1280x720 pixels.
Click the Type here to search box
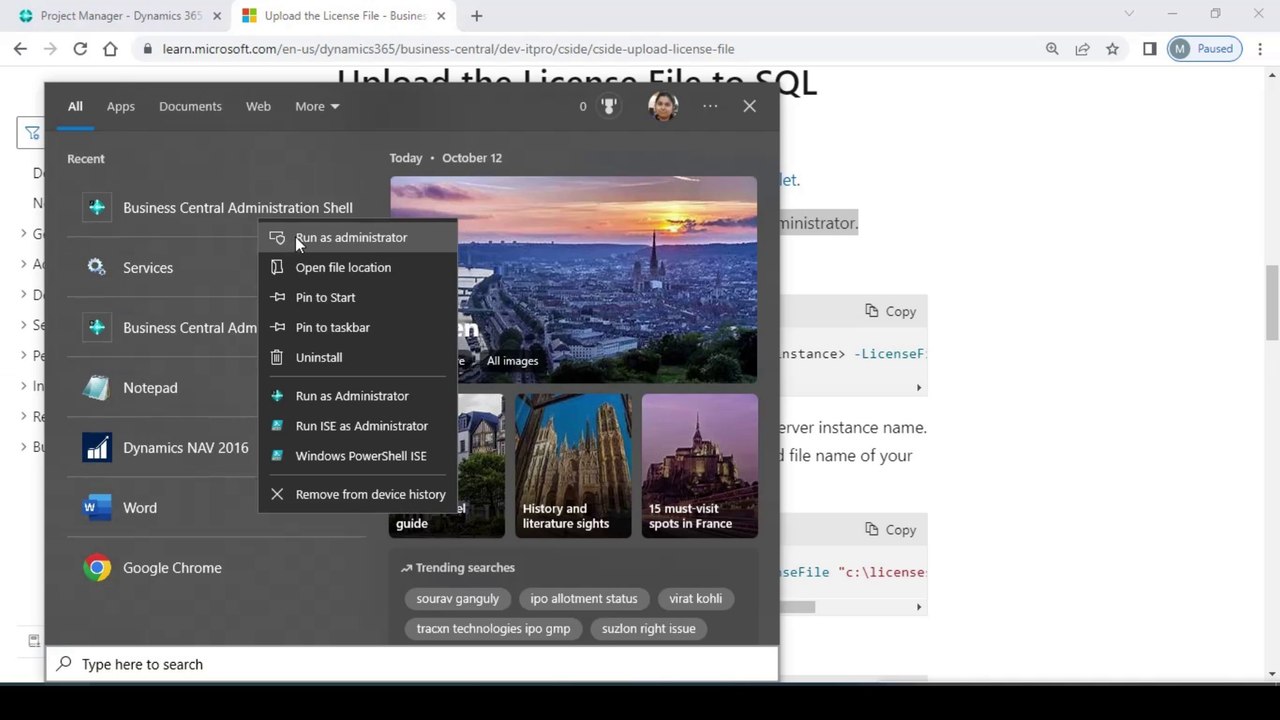(x=412, y=664)
